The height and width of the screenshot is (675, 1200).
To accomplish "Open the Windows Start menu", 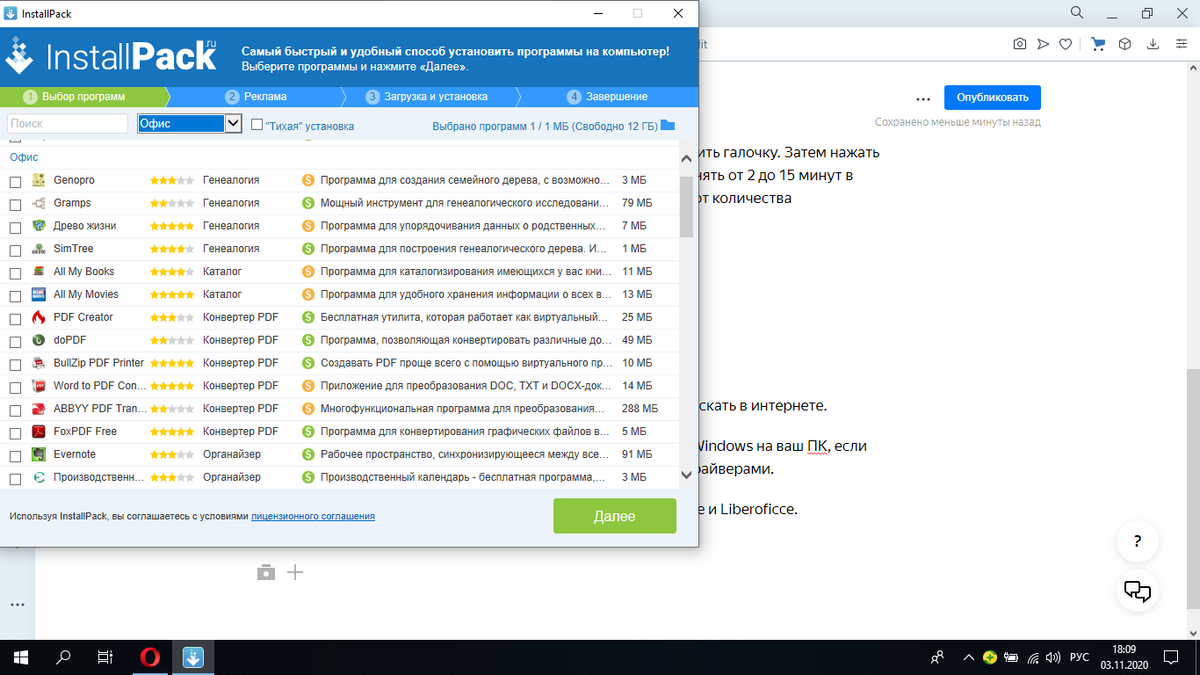I will tap(21, 657).
